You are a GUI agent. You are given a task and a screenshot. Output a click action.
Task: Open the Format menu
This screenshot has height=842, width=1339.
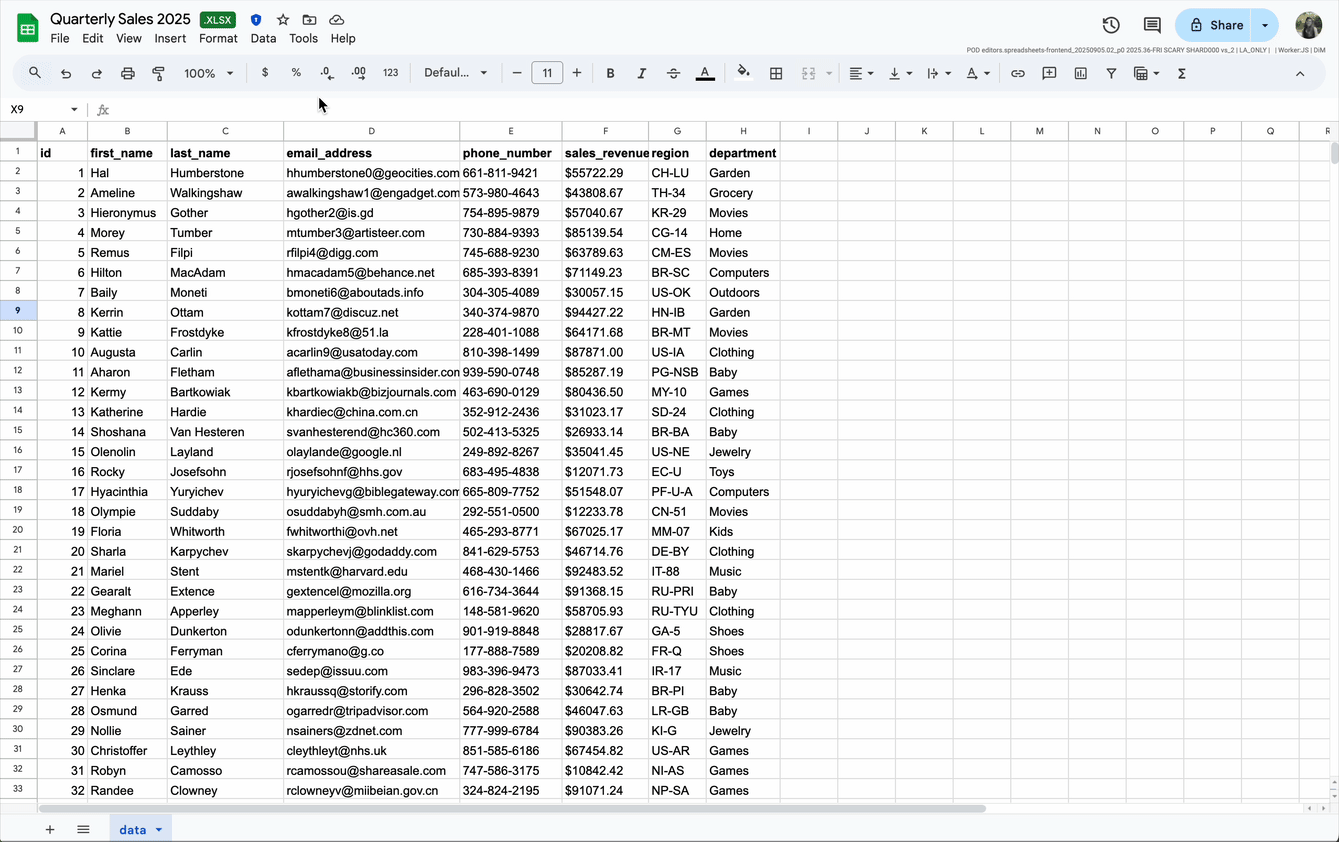[x=218, y=38]
